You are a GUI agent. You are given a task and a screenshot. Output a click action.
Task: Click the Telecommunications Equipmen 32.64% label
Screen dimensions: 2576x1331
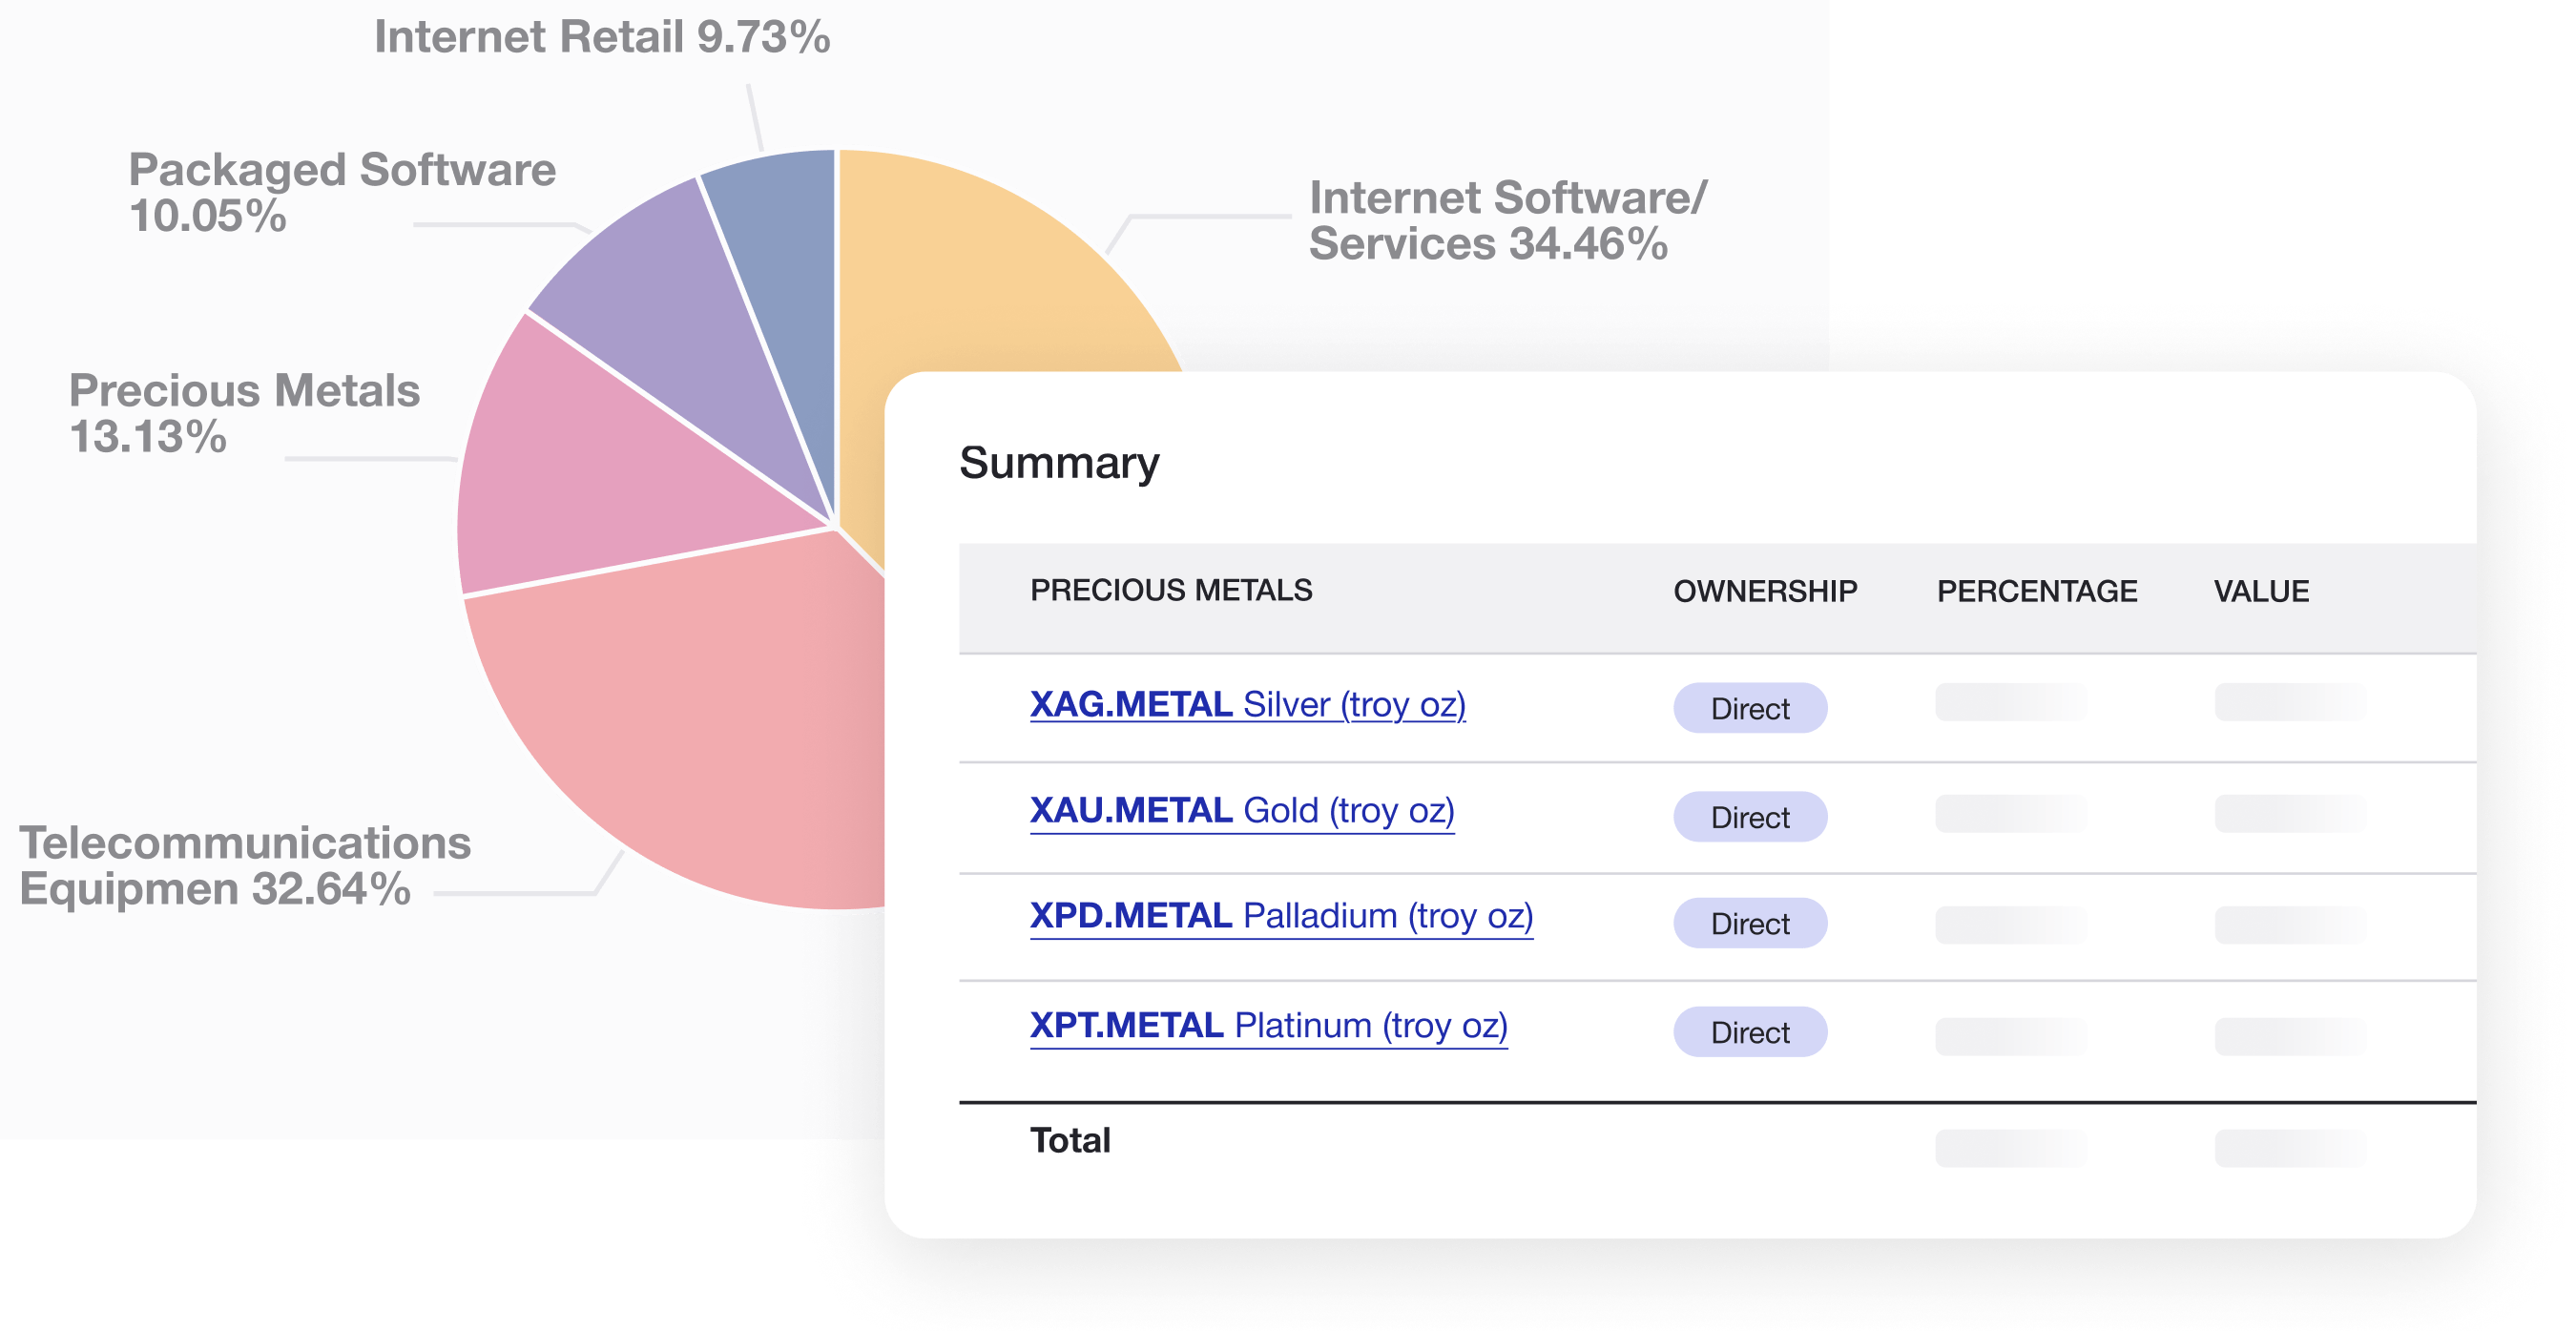(244, 866)
